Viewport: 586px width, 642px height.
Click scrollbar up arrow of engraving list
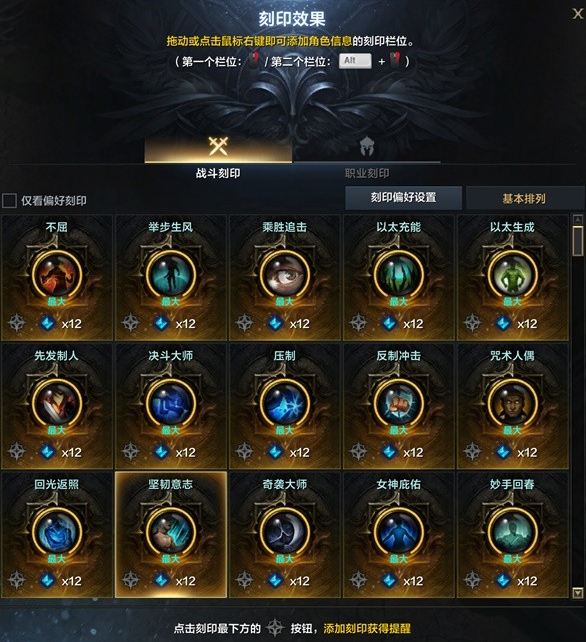click(x=577, y=220)
